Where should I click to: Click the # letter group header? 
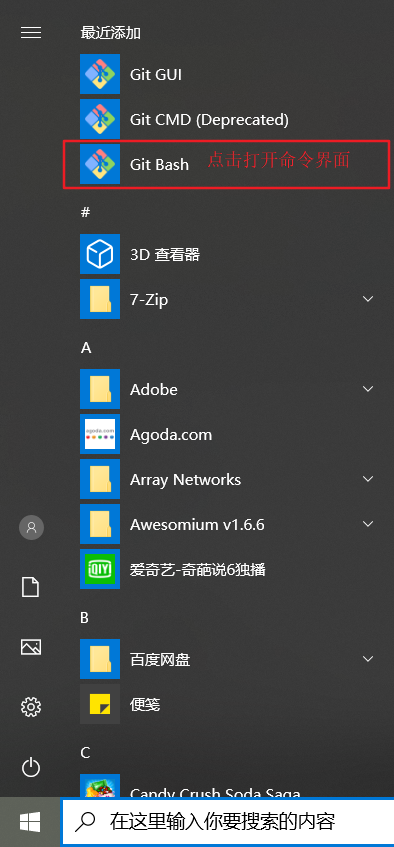coord(85,212)
